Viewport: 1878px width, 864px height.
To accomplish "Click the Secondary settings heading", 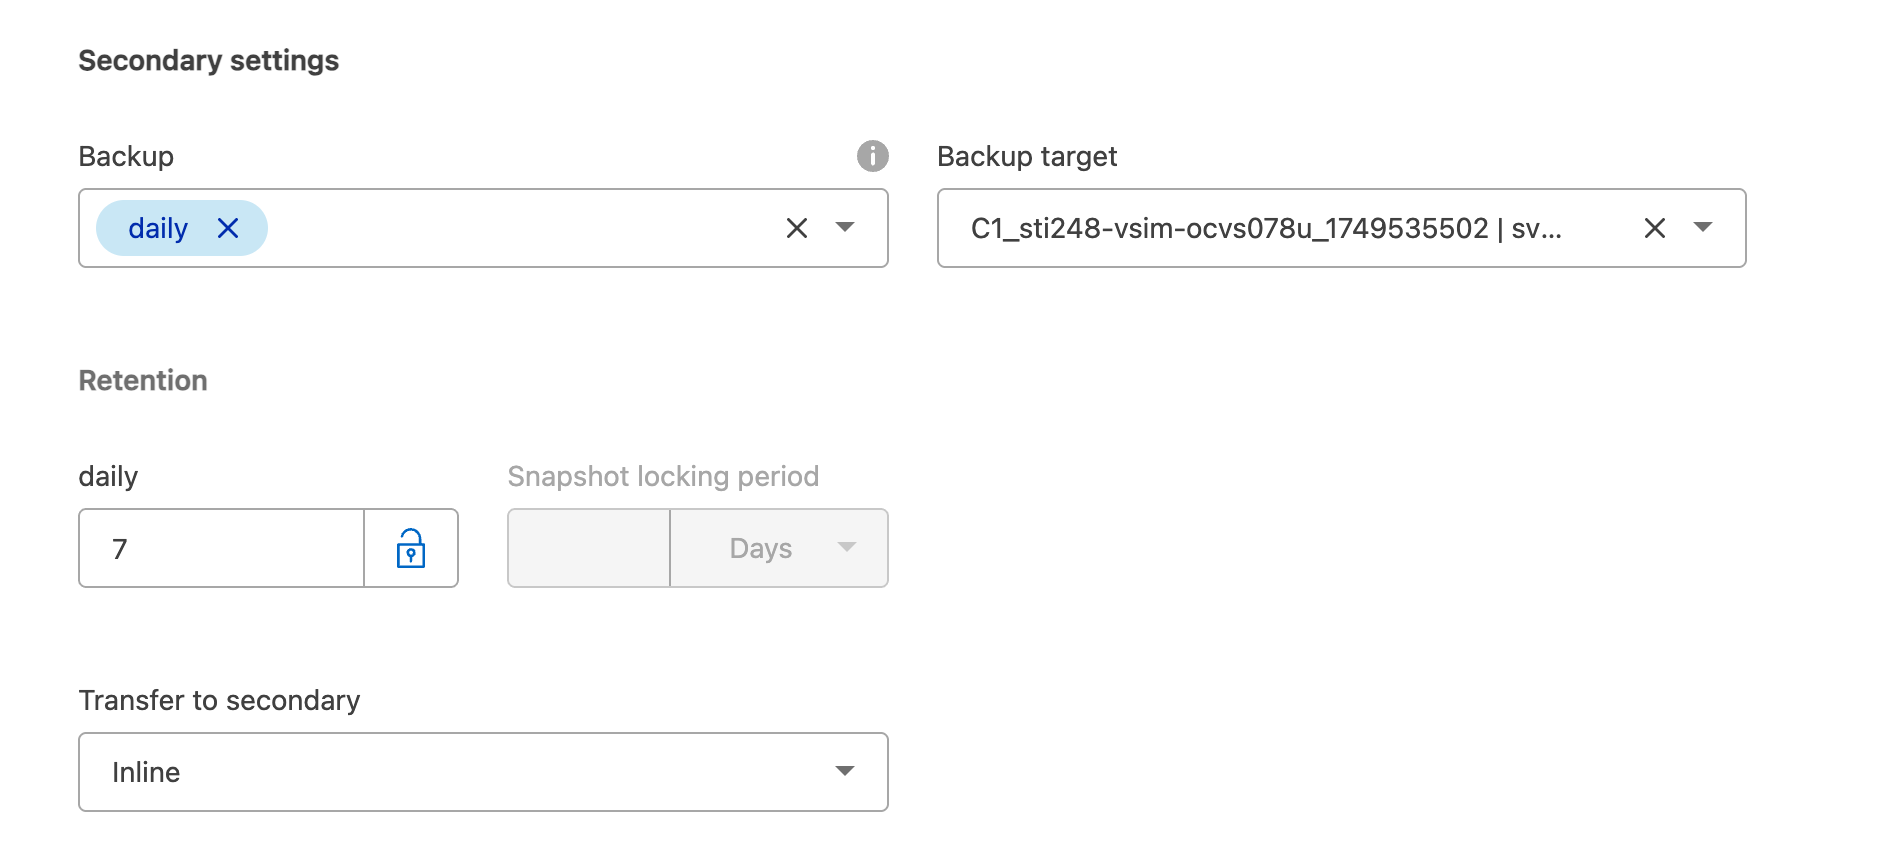I will tap(209, 61).
